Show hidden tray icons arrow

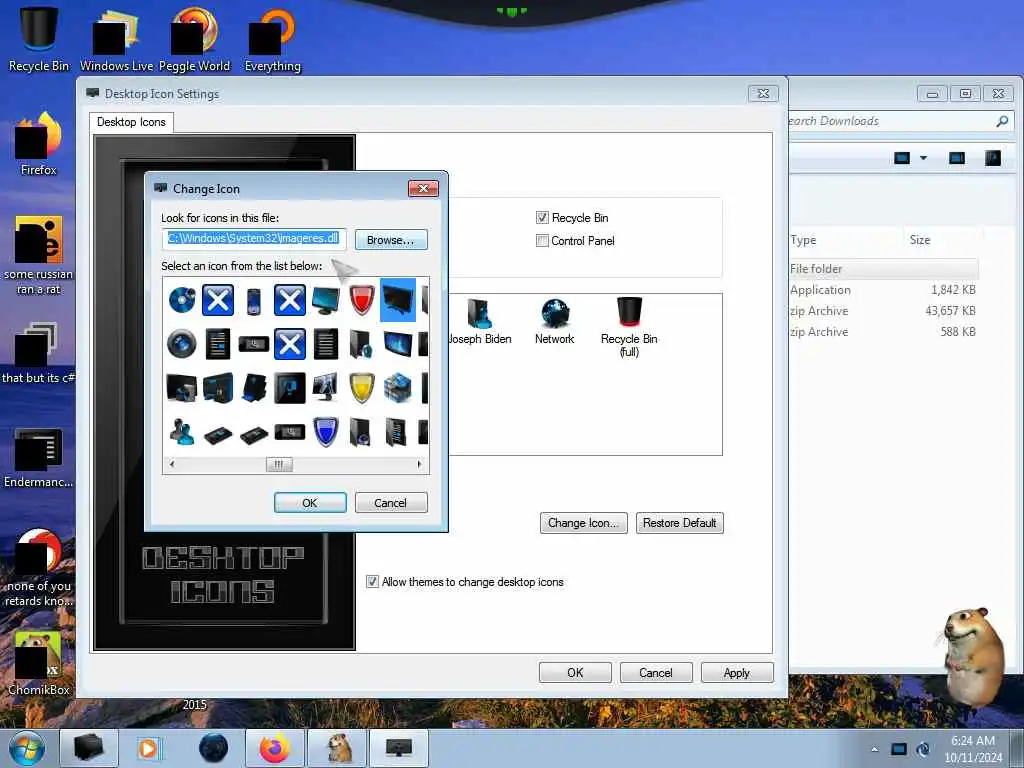(x=874, y=749)
